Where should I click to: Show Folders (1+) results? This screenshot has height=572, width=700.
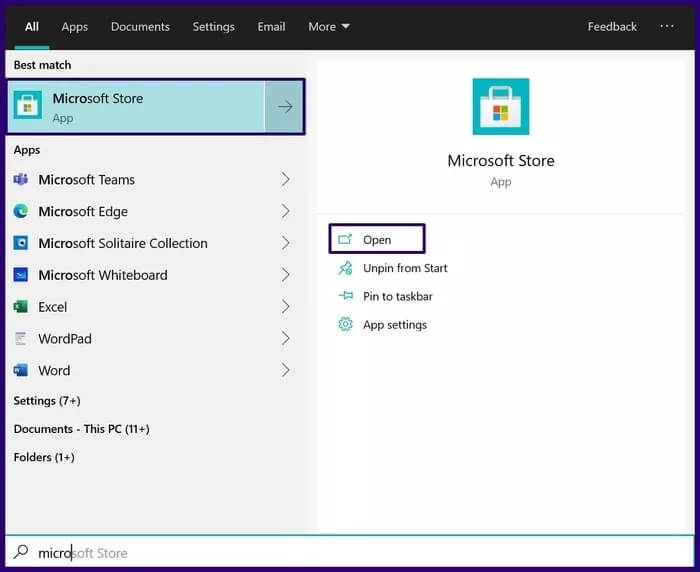[44, 457]
